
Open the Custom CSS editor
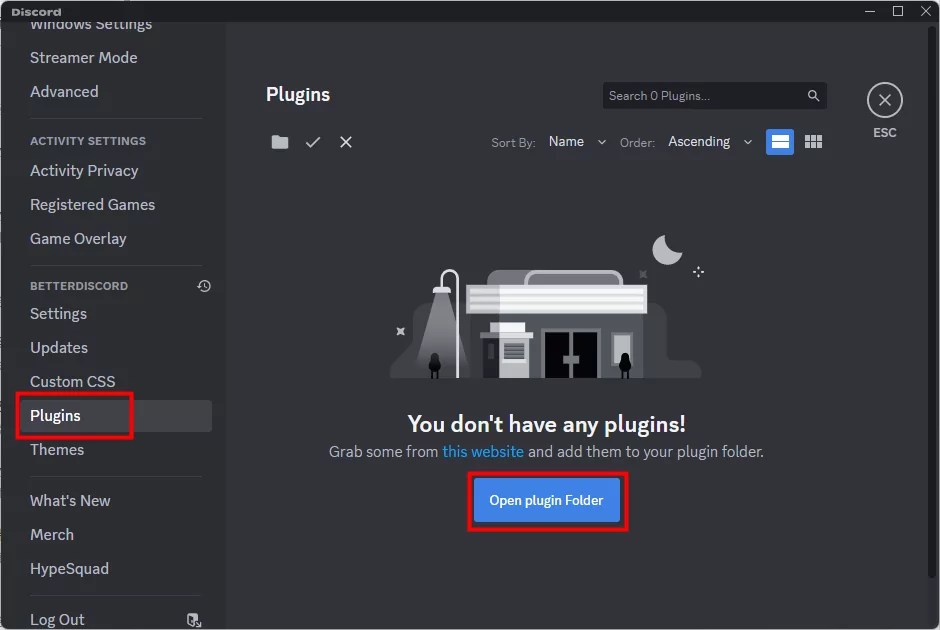[x=73, y=381]
